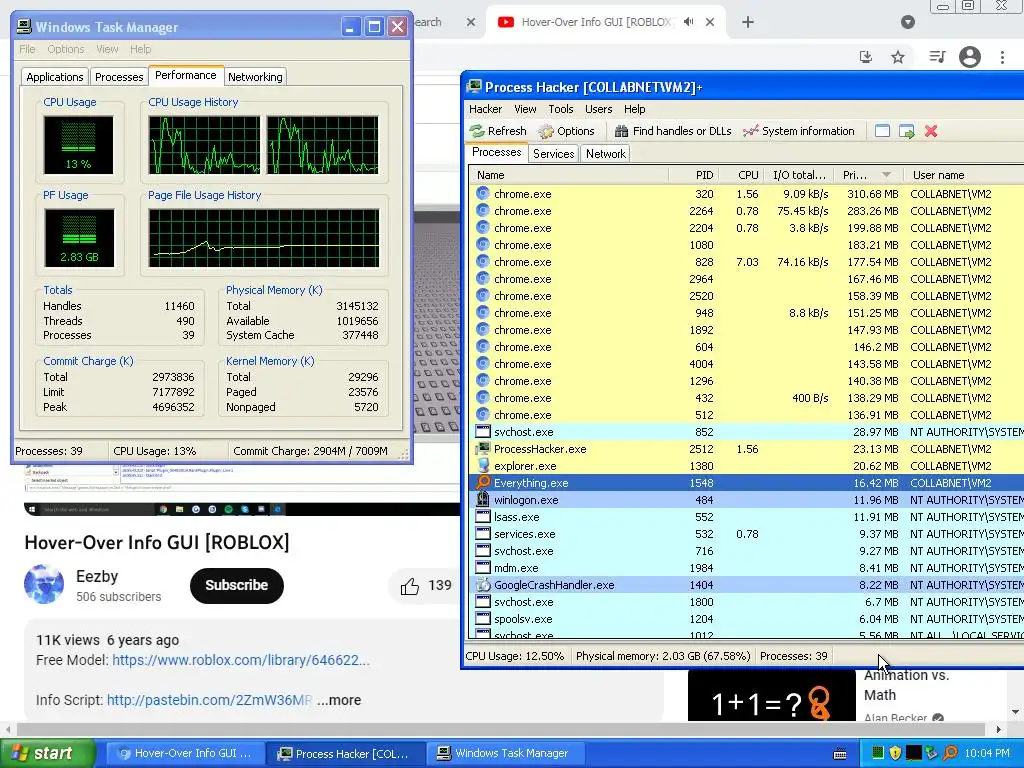Click Refresh in Process Hacker toolbar
The image size is (1024, 768).
pos(498,131)
